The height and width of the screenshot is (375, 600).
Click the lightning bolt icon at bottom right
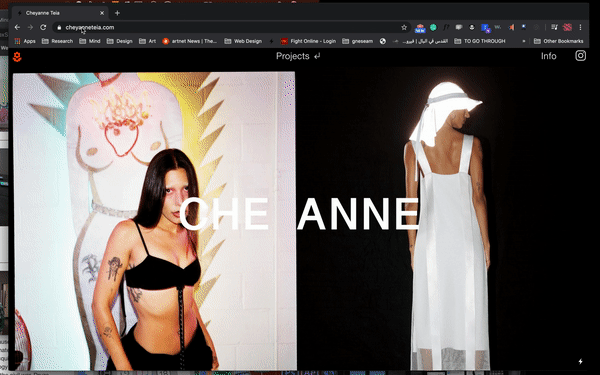580,361
